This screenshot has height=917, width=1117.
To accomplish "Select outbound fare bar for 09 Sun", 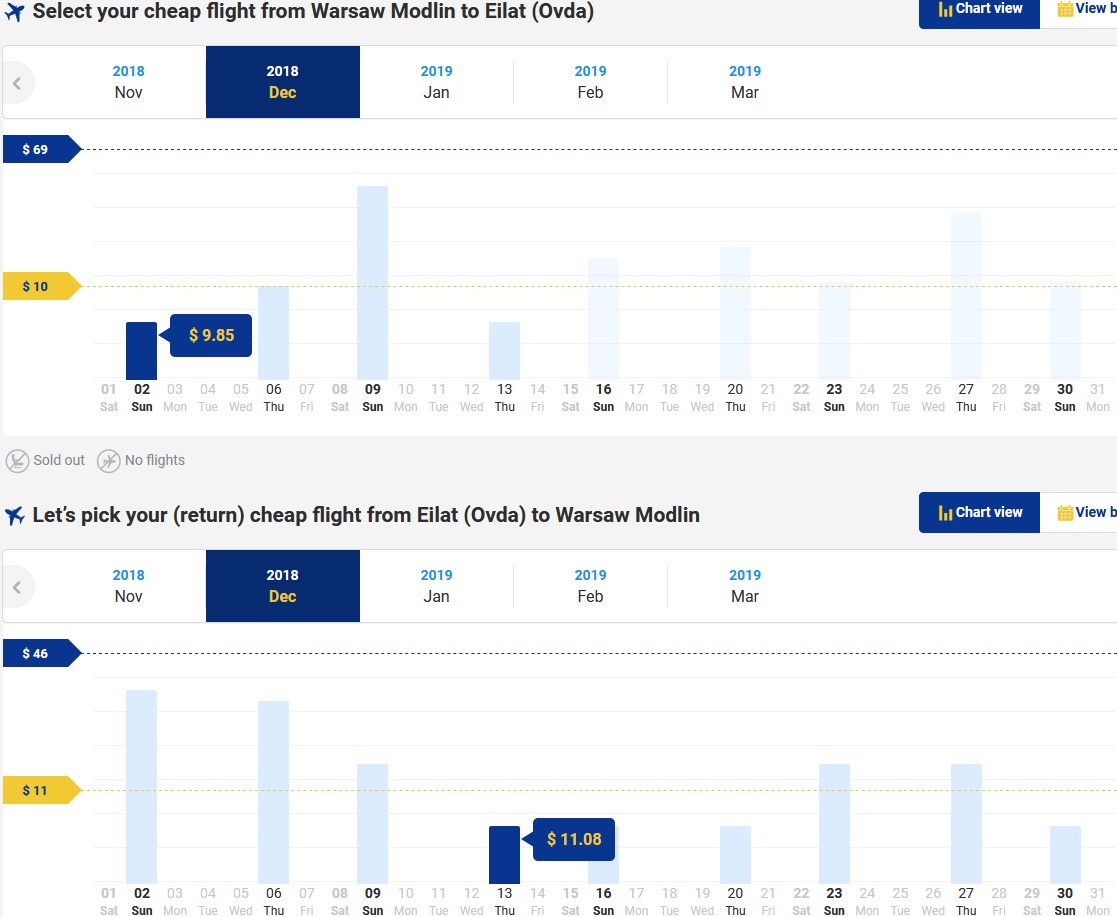I will [x=373, y=283].
